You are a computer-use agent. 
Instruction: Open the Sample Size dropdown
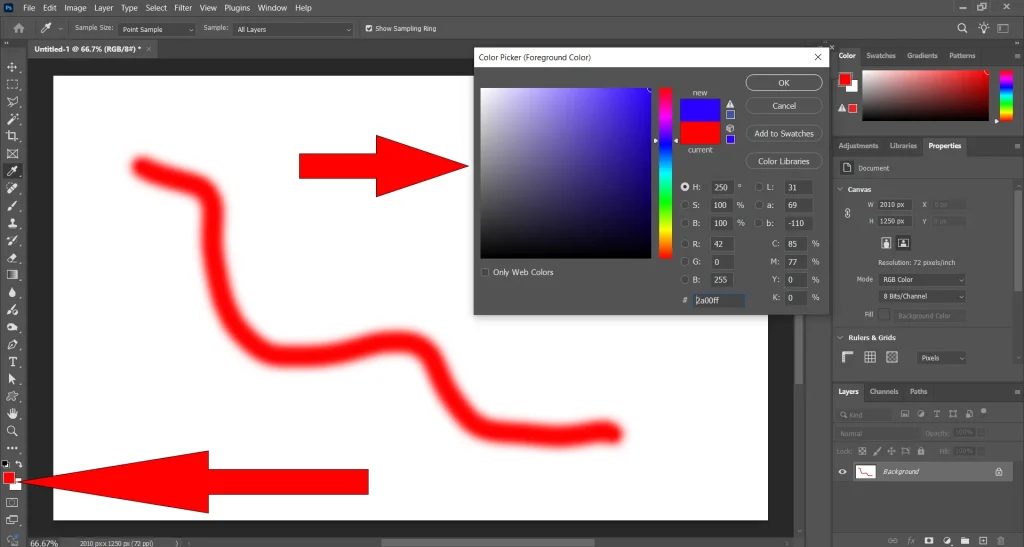point(157,29)
